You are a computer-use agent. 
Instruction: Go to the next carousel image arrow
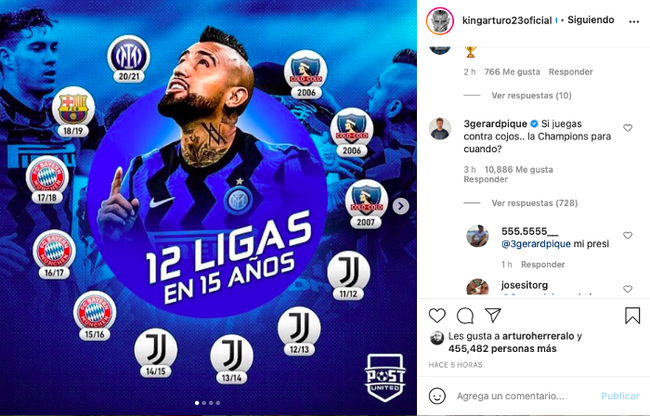click(401, 206)
